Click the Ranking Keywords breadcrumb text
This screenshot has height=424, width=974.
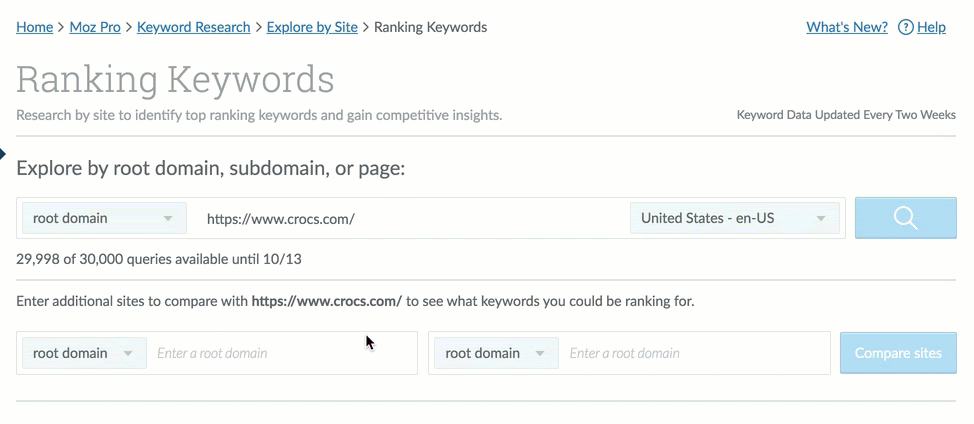[430, 27]
